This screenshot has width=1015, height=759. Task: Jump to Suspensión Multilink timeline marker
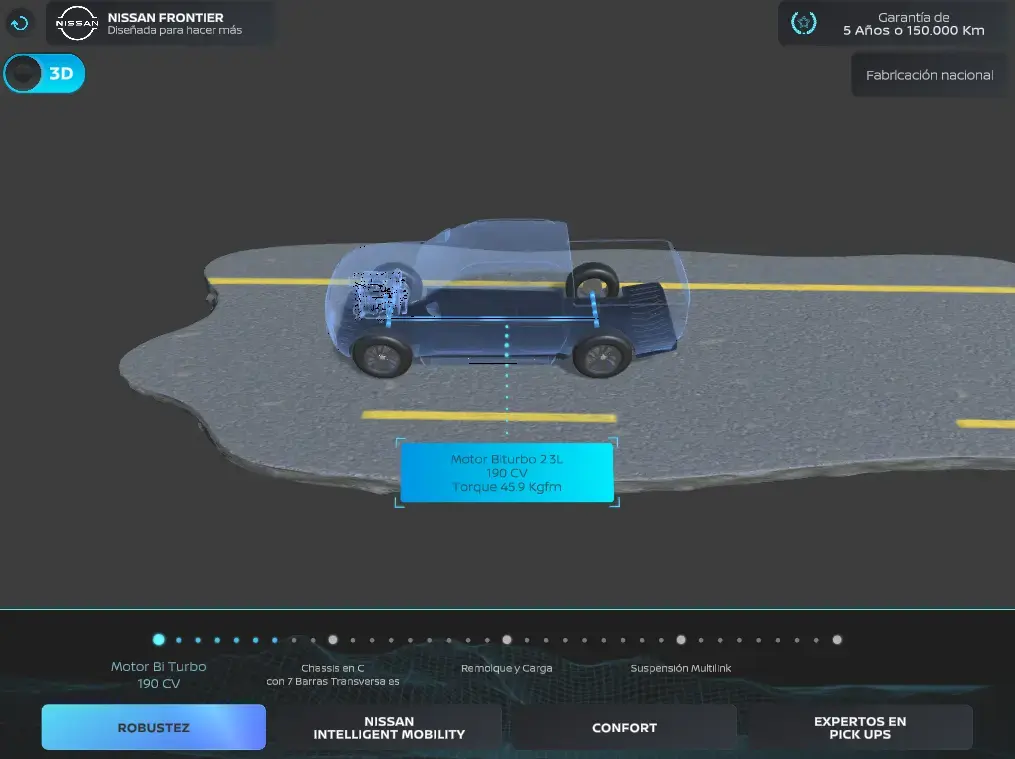[681, 640]
